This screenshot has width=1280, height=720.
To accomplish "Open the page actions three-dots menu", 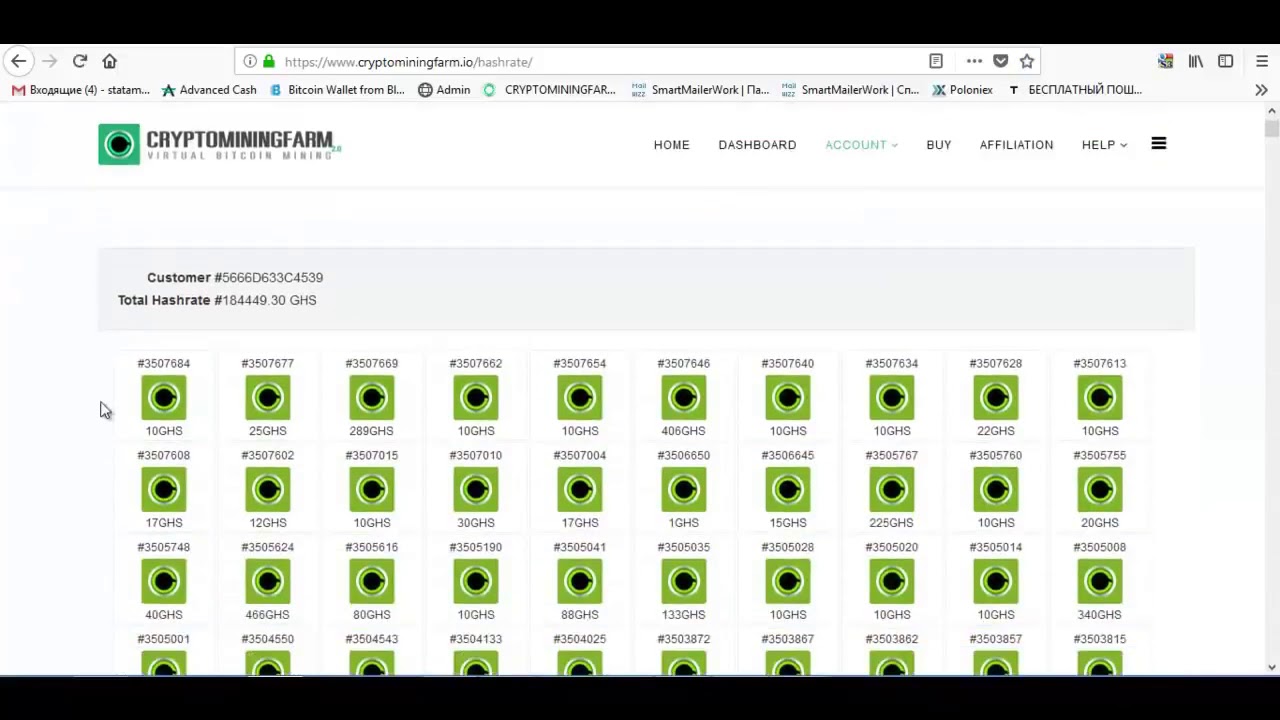I will click(x=974, y=61).
